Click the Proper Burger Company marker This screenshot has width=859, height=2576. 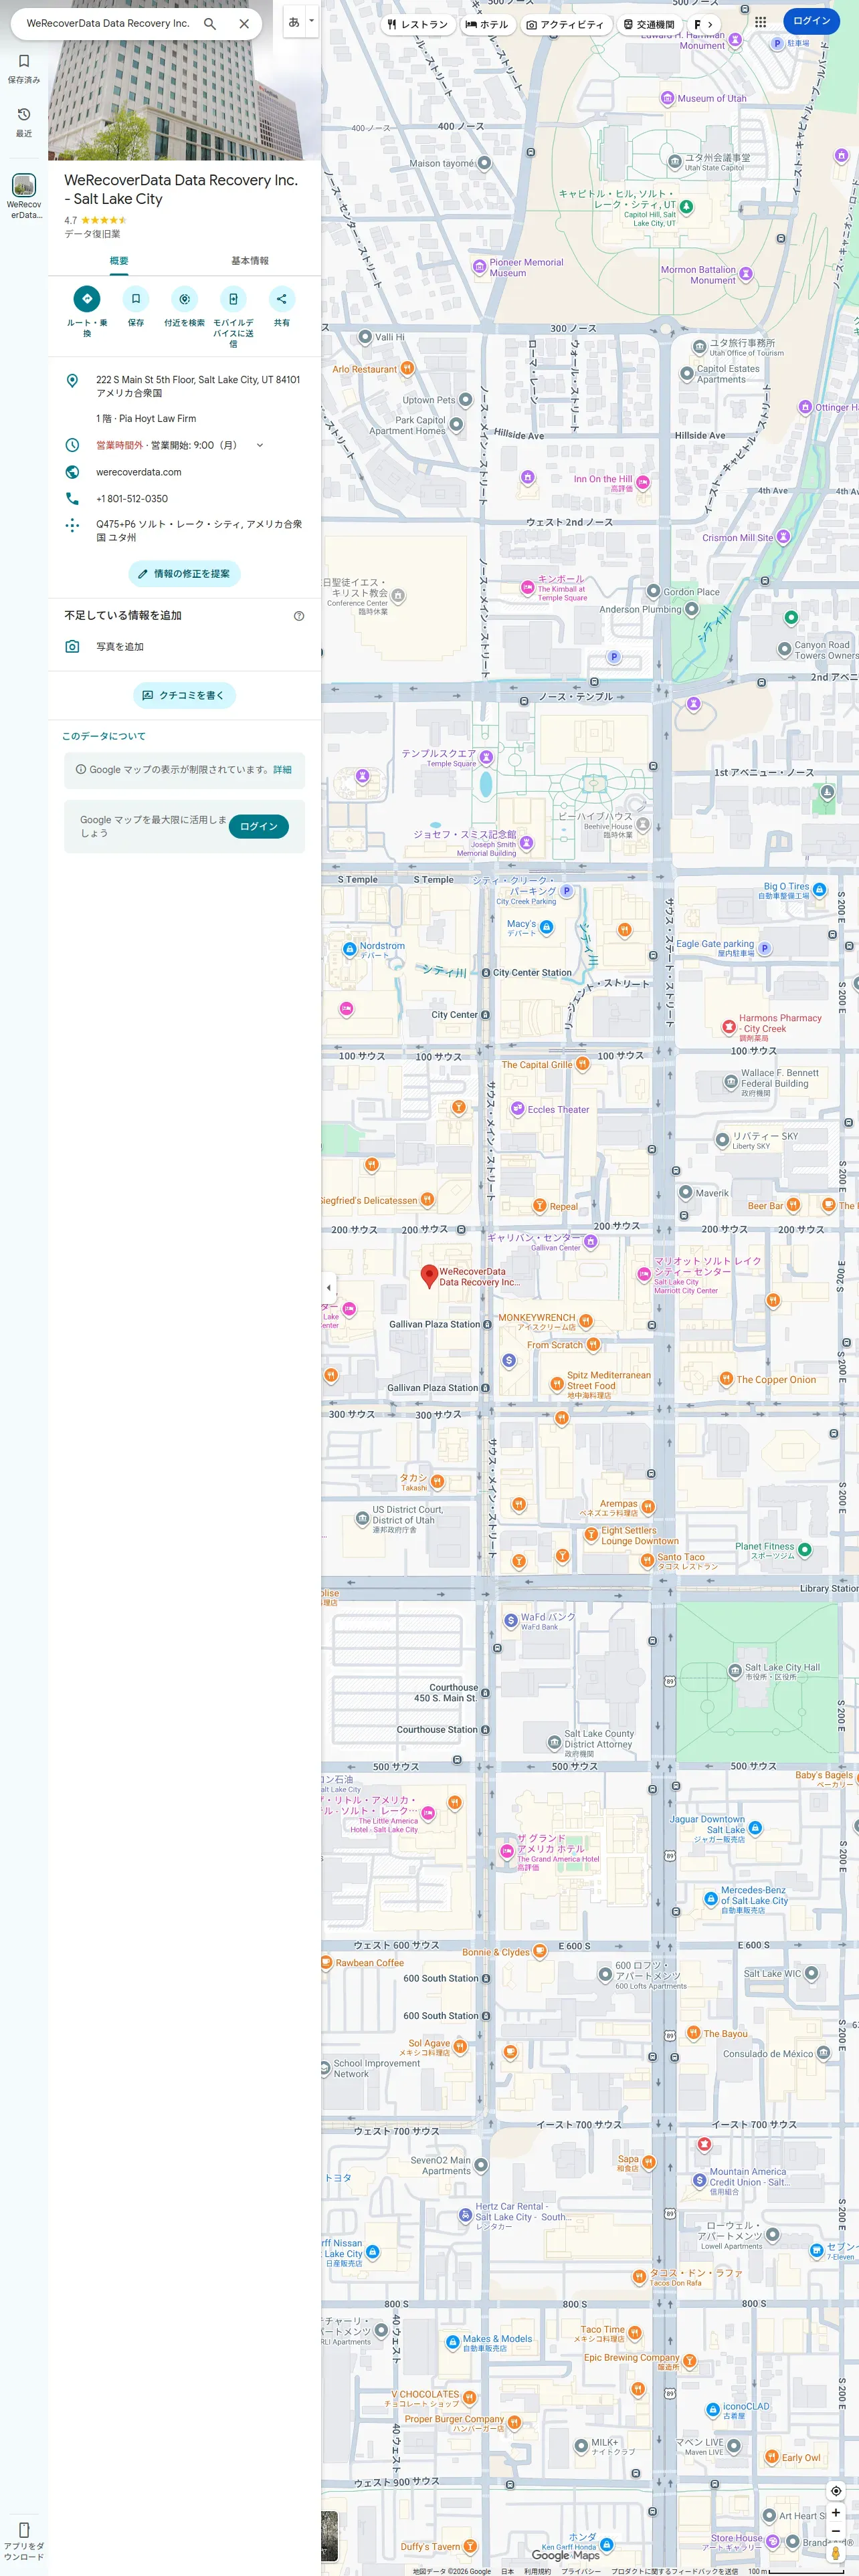click(x=514, y=2422)
